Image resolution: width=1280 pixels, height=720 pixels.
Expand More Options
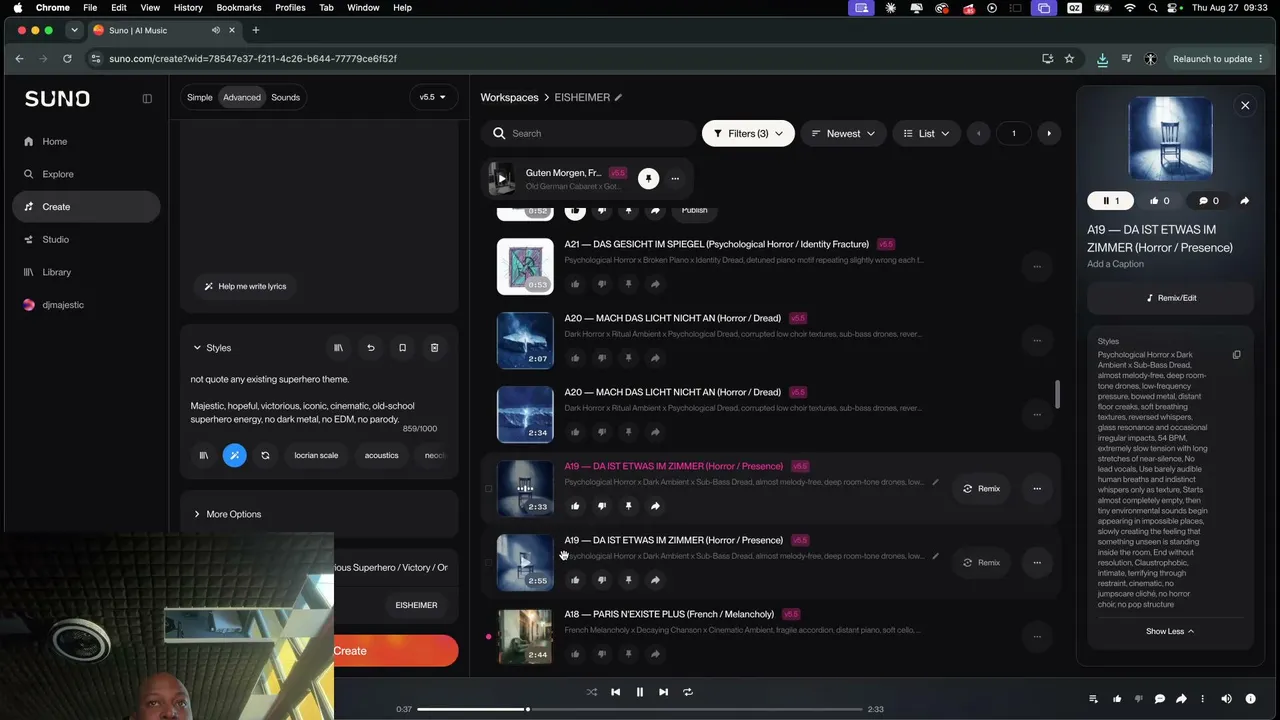pos(227,514)
